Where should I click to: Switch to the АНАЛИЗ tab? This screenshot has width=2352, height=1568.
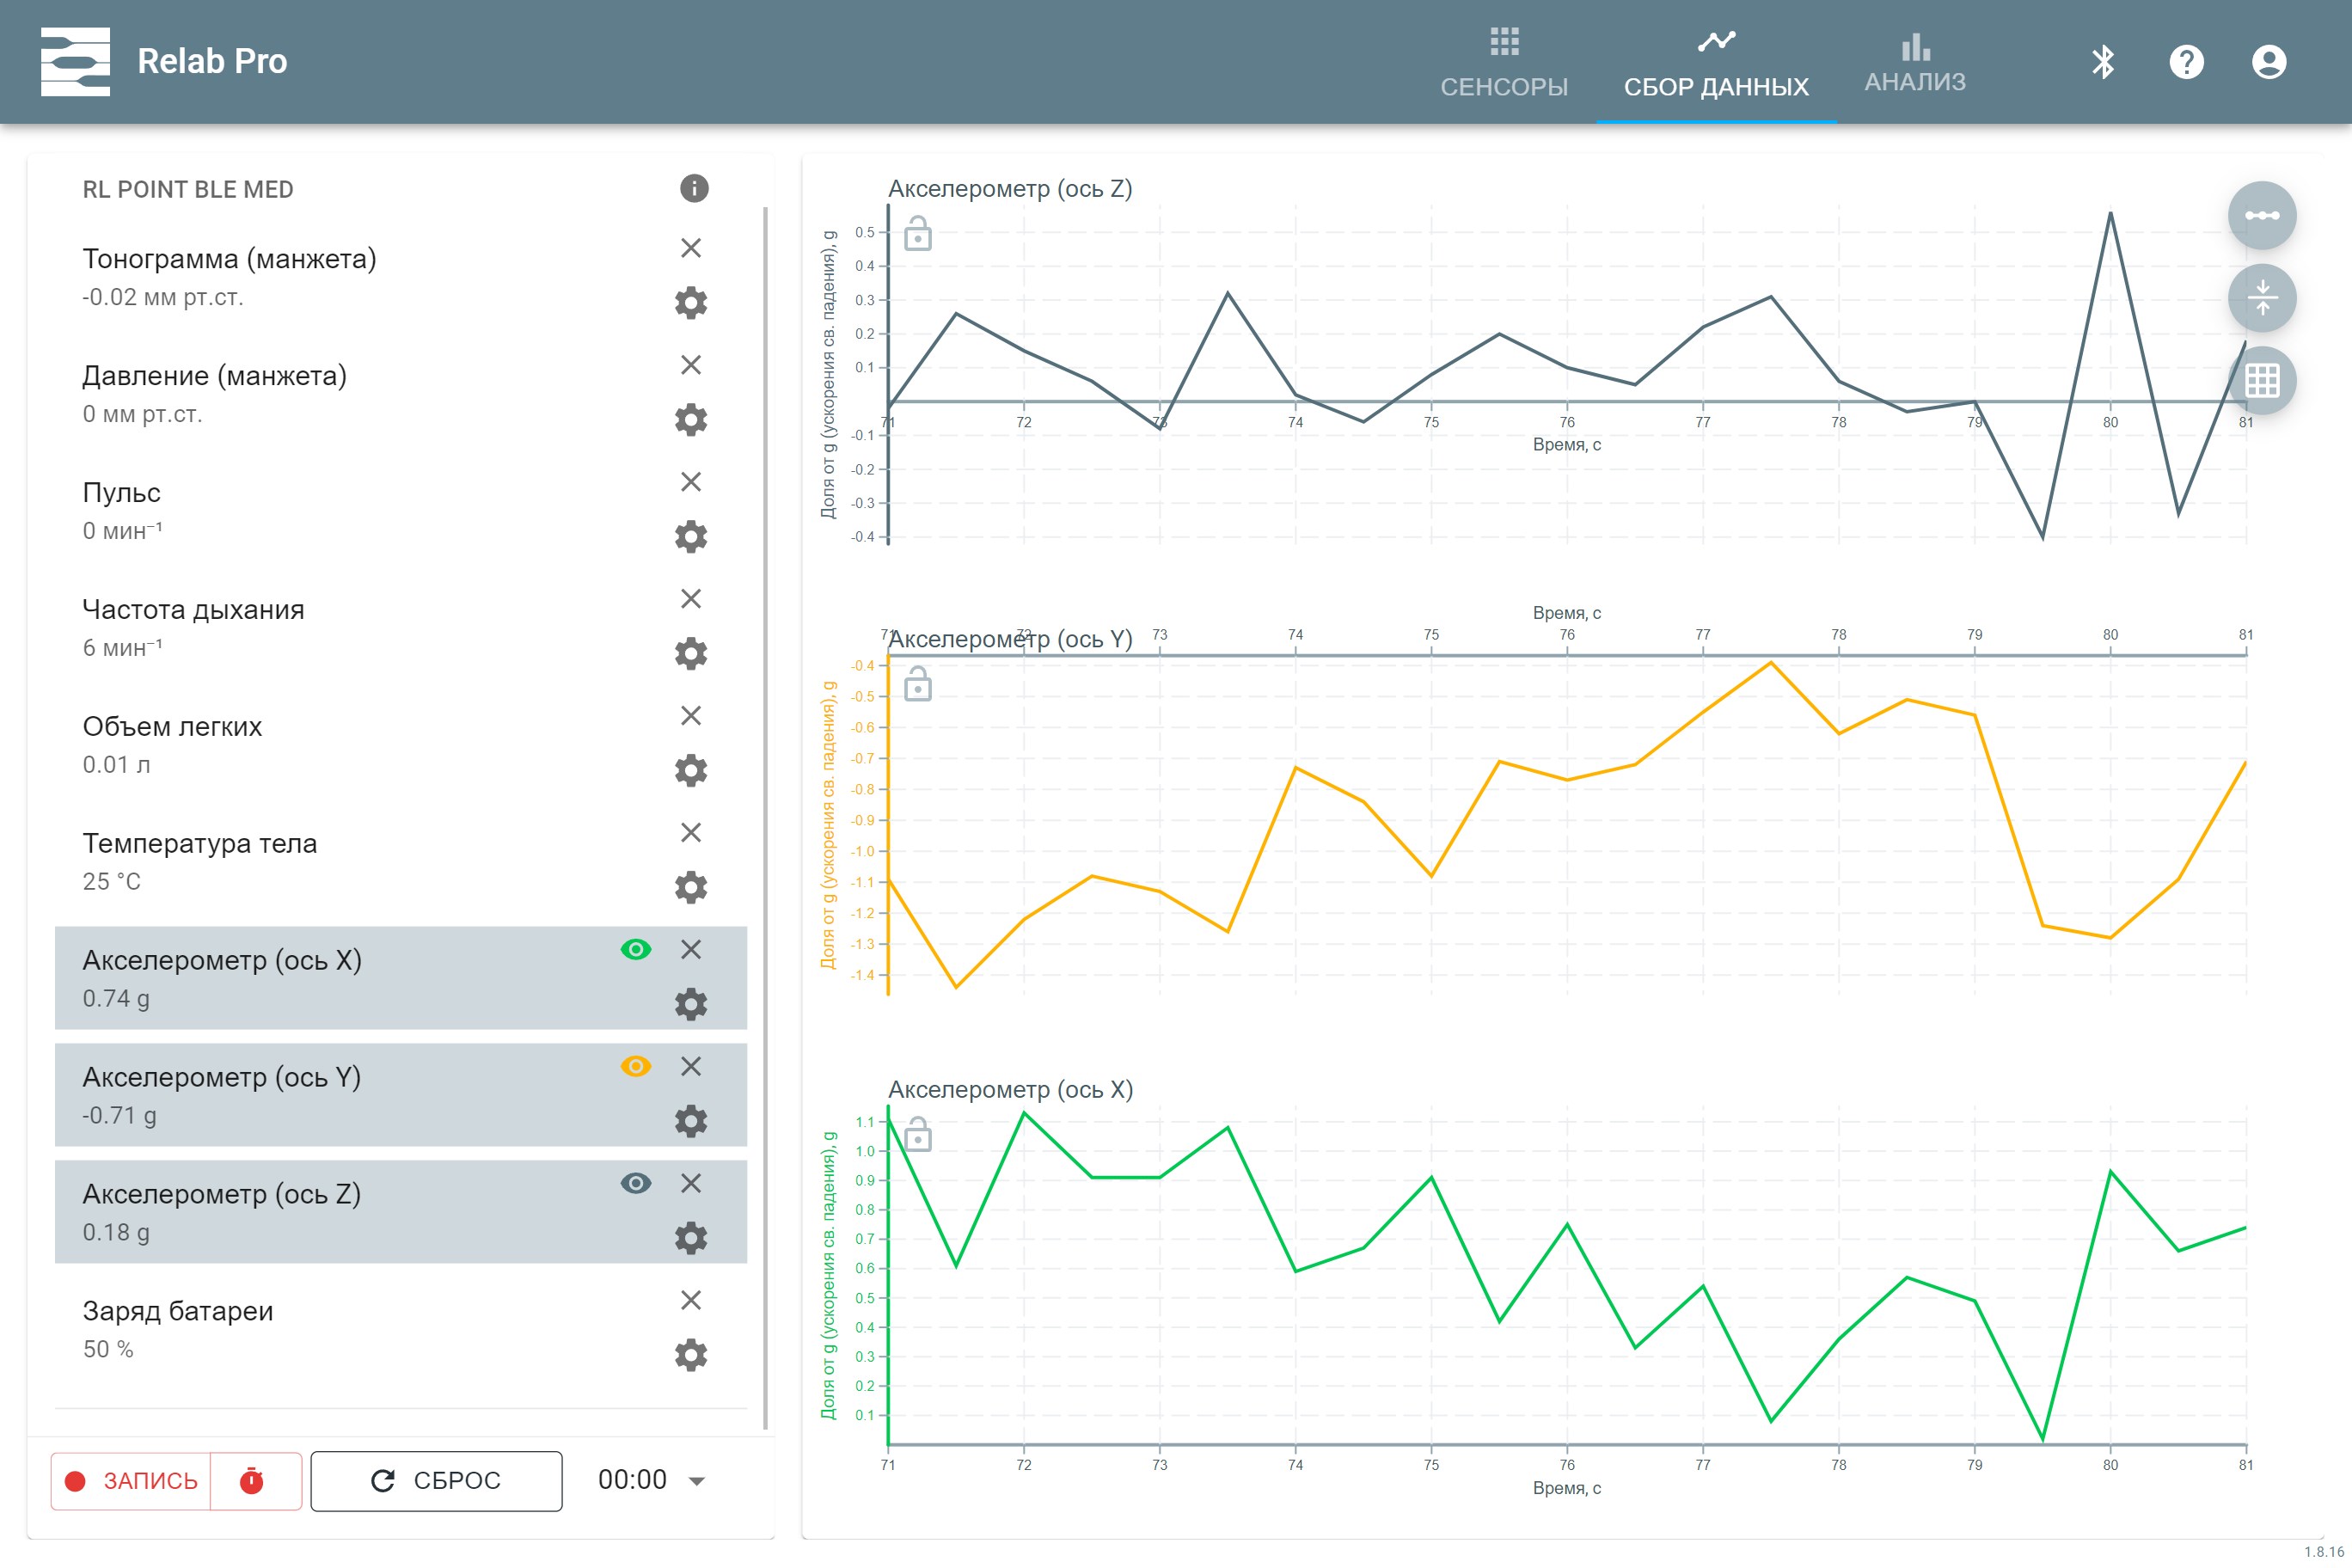coord(1914,62)
